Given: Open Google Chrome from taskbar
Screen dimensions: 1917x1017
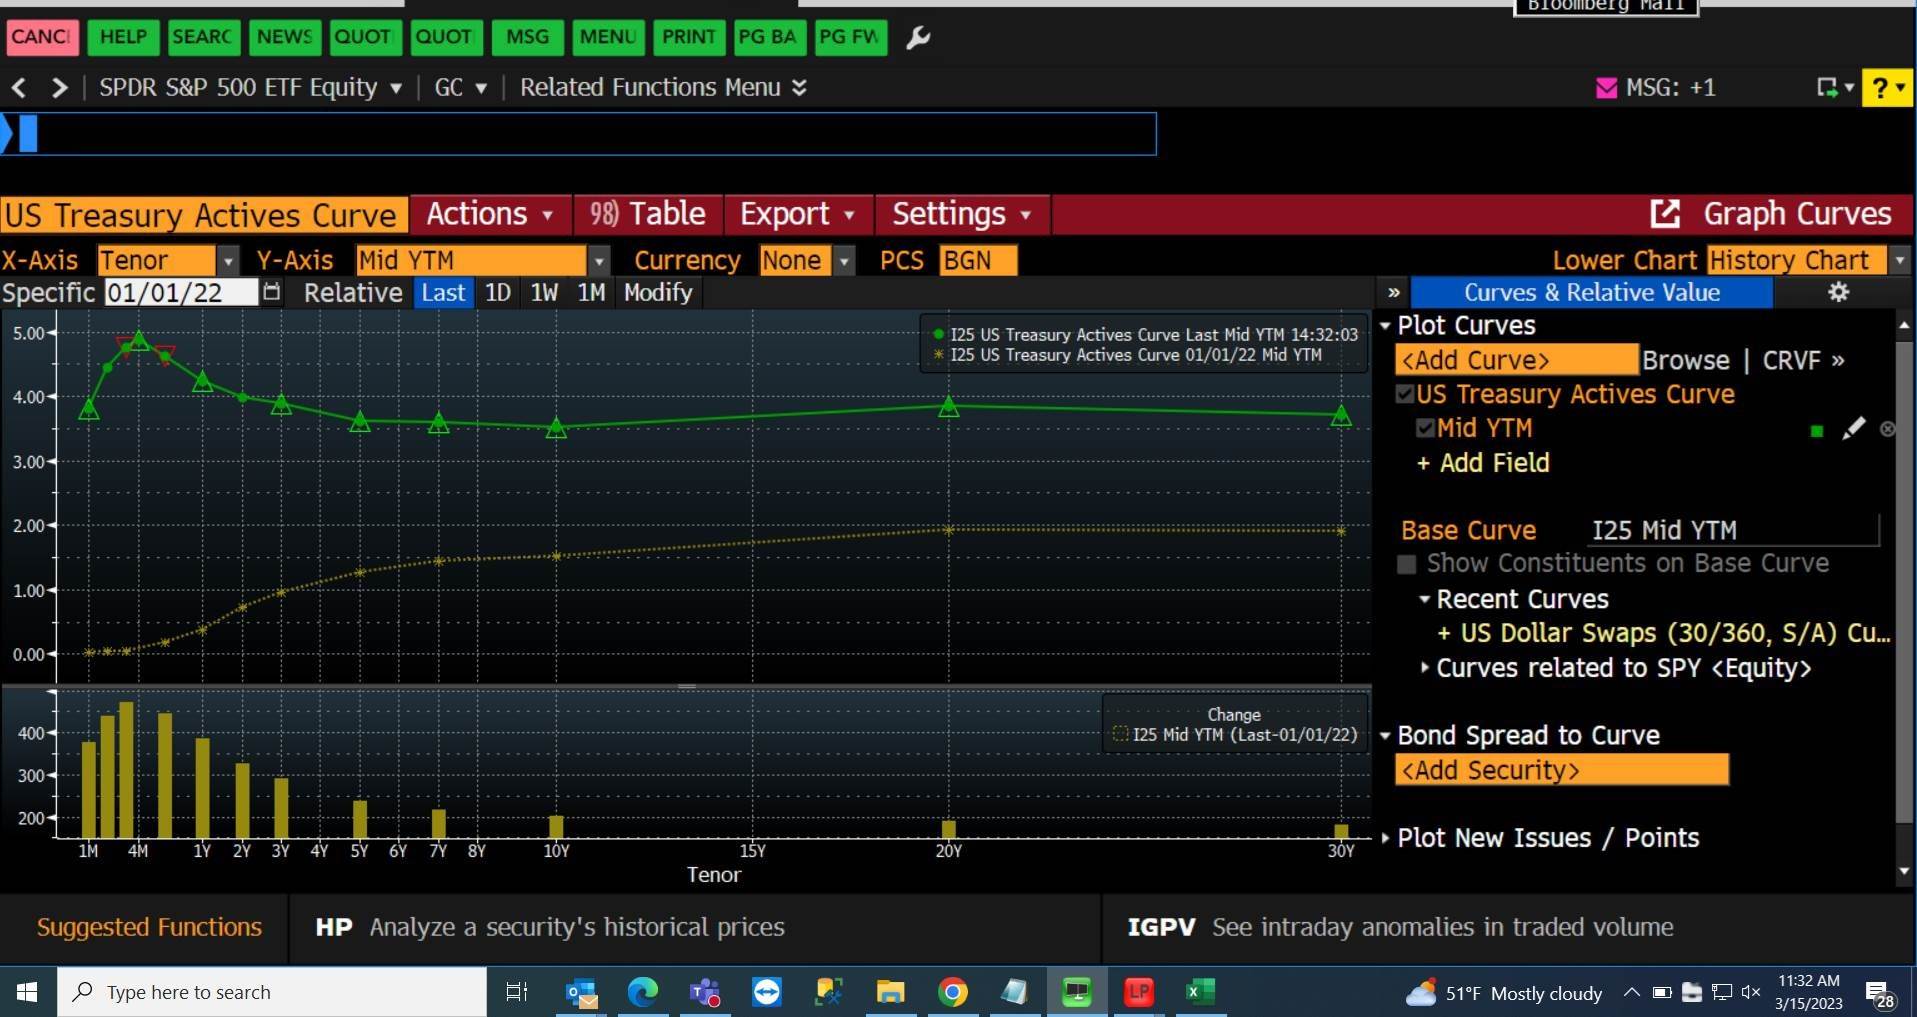Looking at the screenshot, I should pyautogui.click(x=952, y=992).
